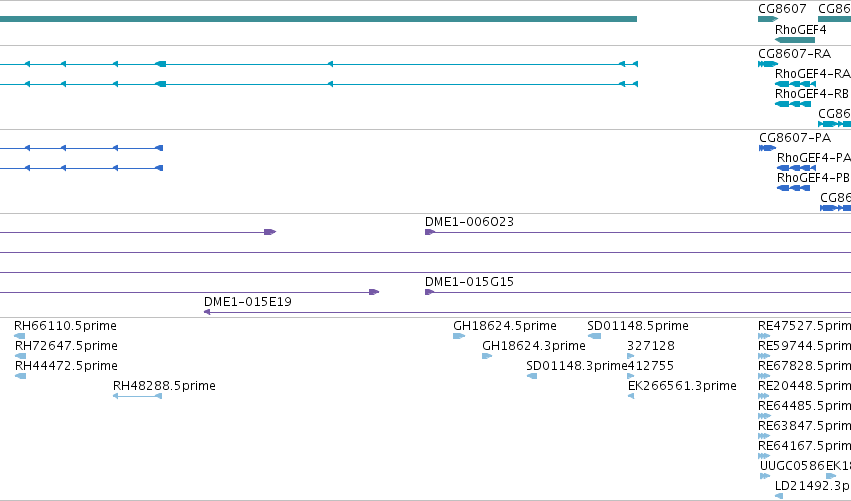This screenshot has width=851, height=501.
Task: Choose EST GH18624.3prime label
Action: tap(534, 346)
